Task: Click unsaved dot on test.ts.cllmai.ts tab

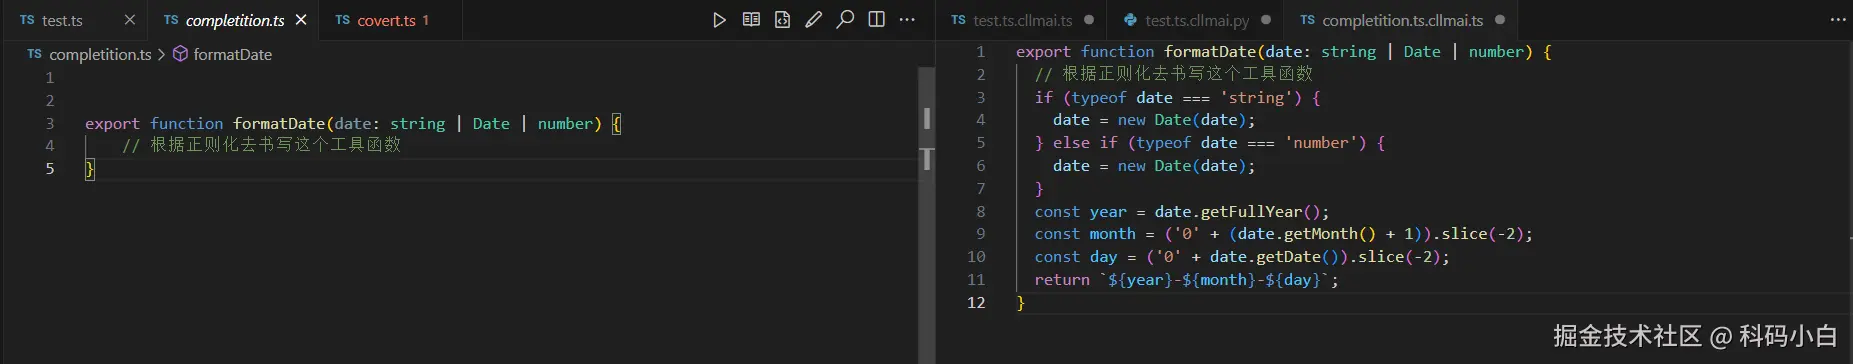Action: (x=1089, y=20)
